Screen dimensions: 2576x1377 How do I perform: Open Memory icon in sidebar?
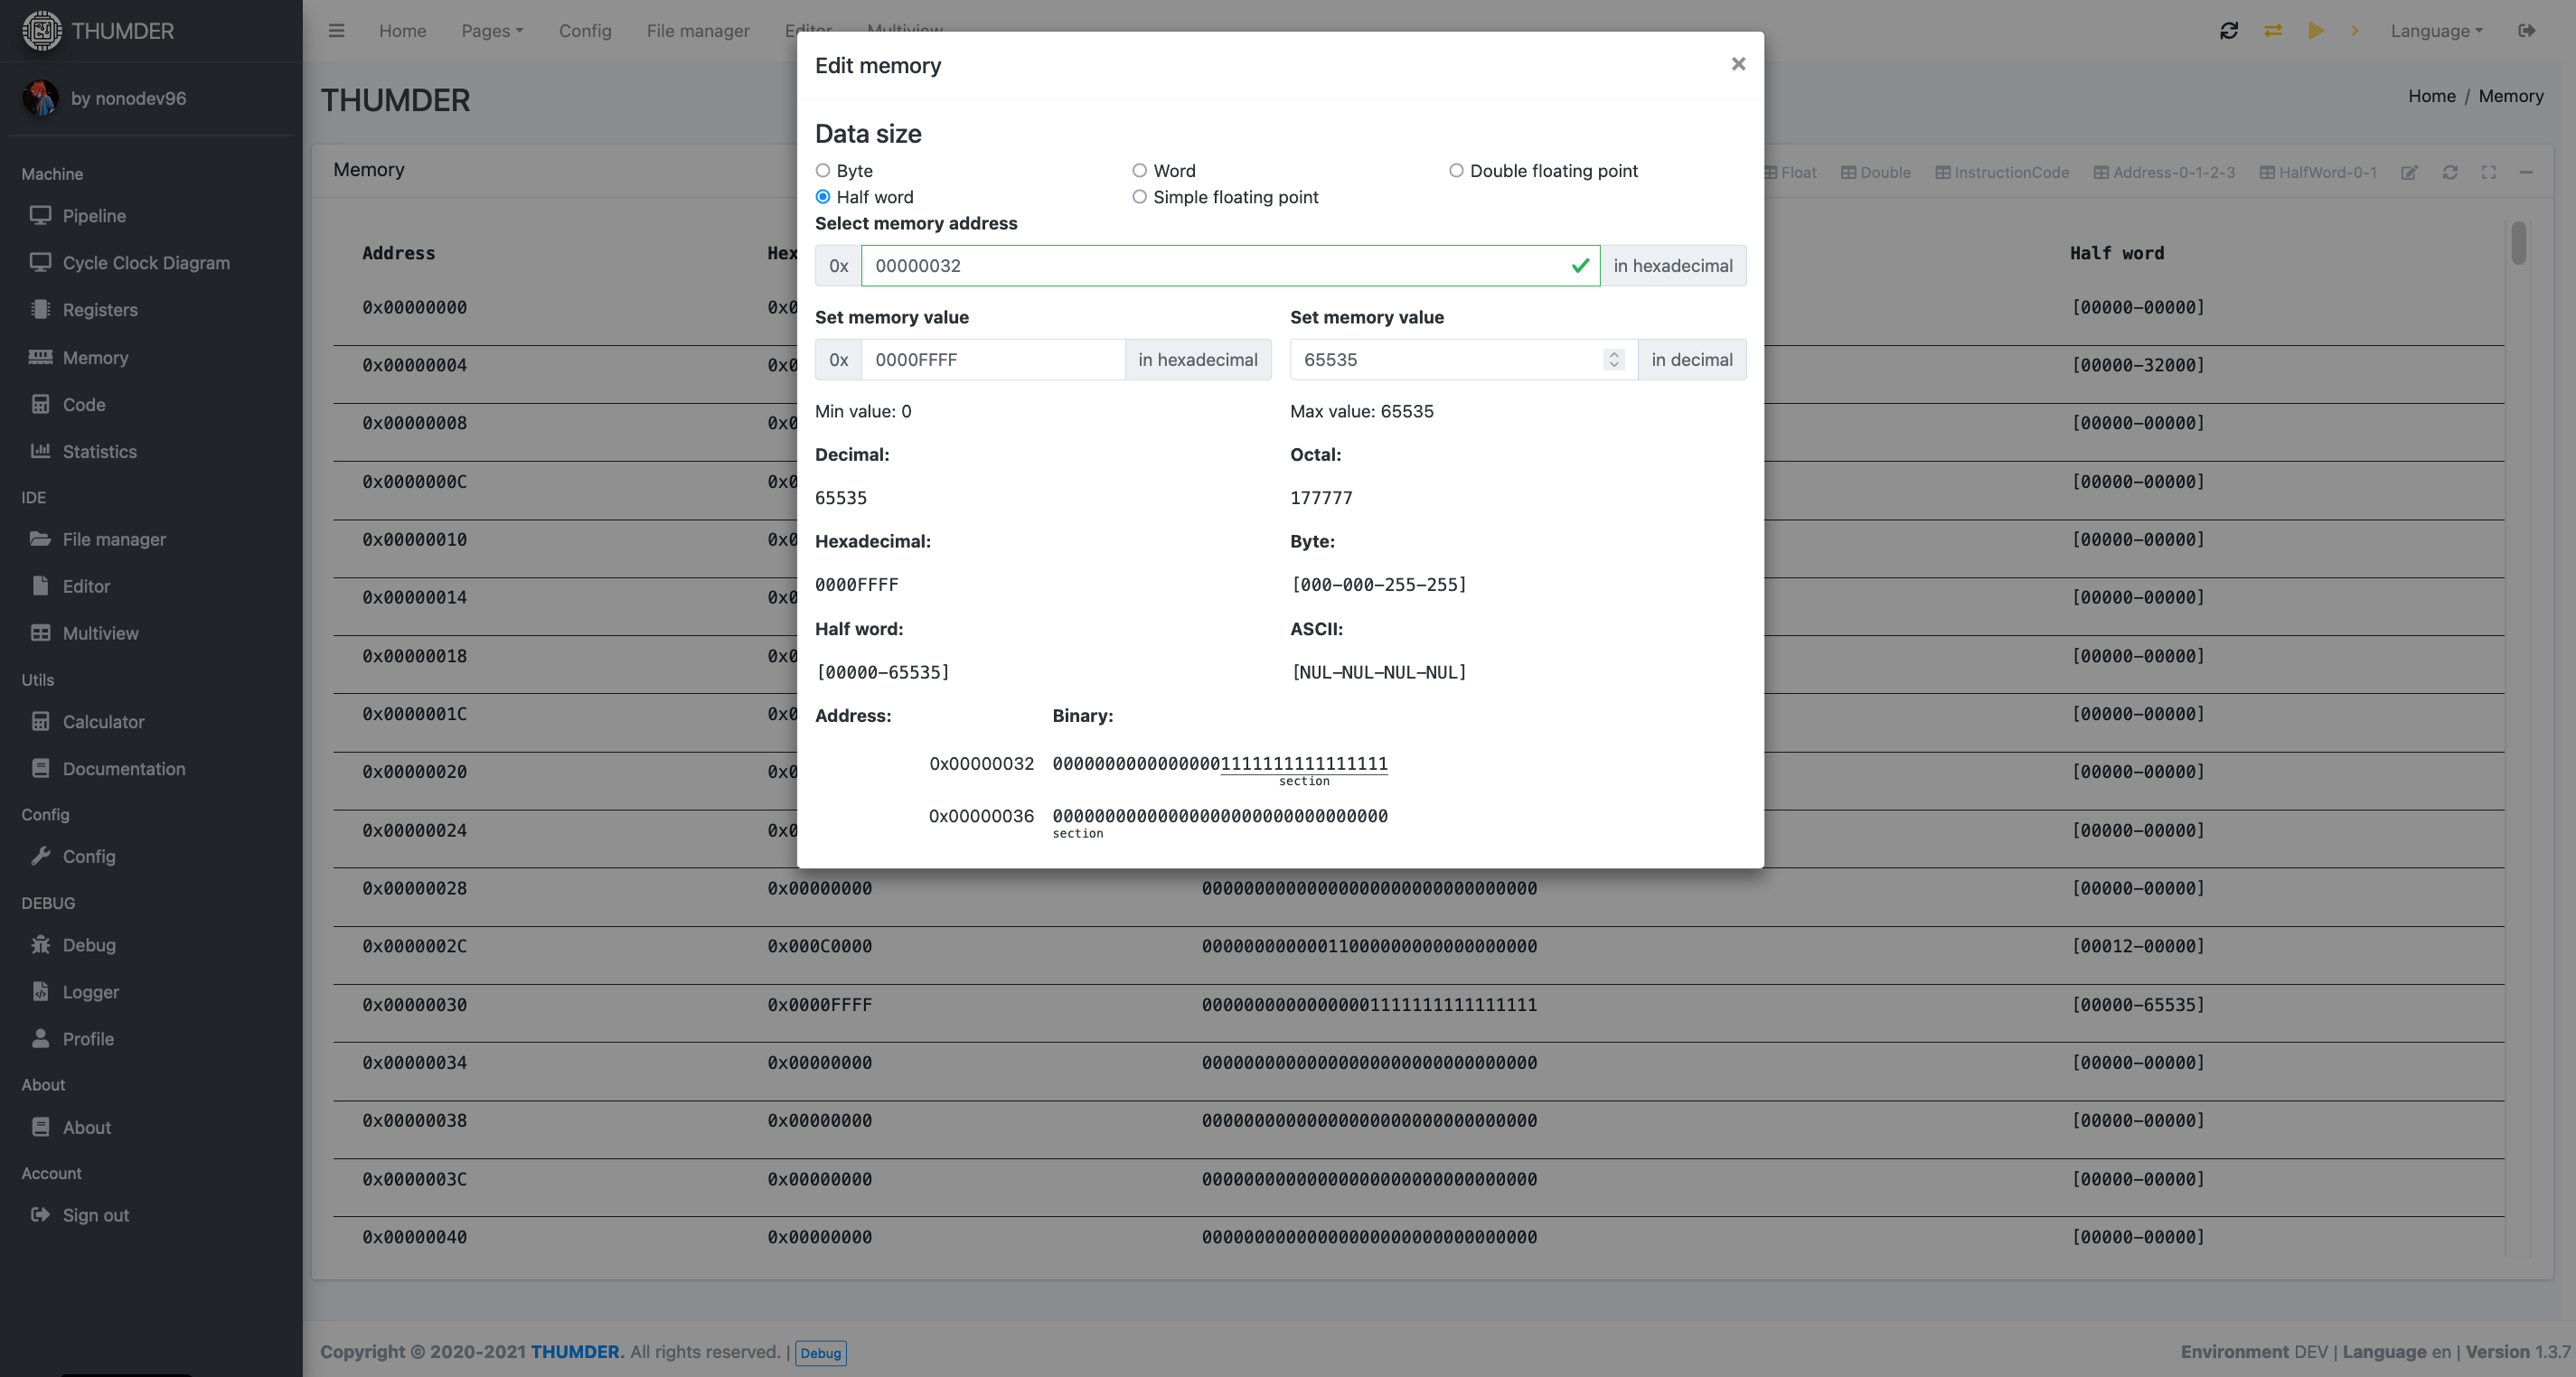coord(40,357)
